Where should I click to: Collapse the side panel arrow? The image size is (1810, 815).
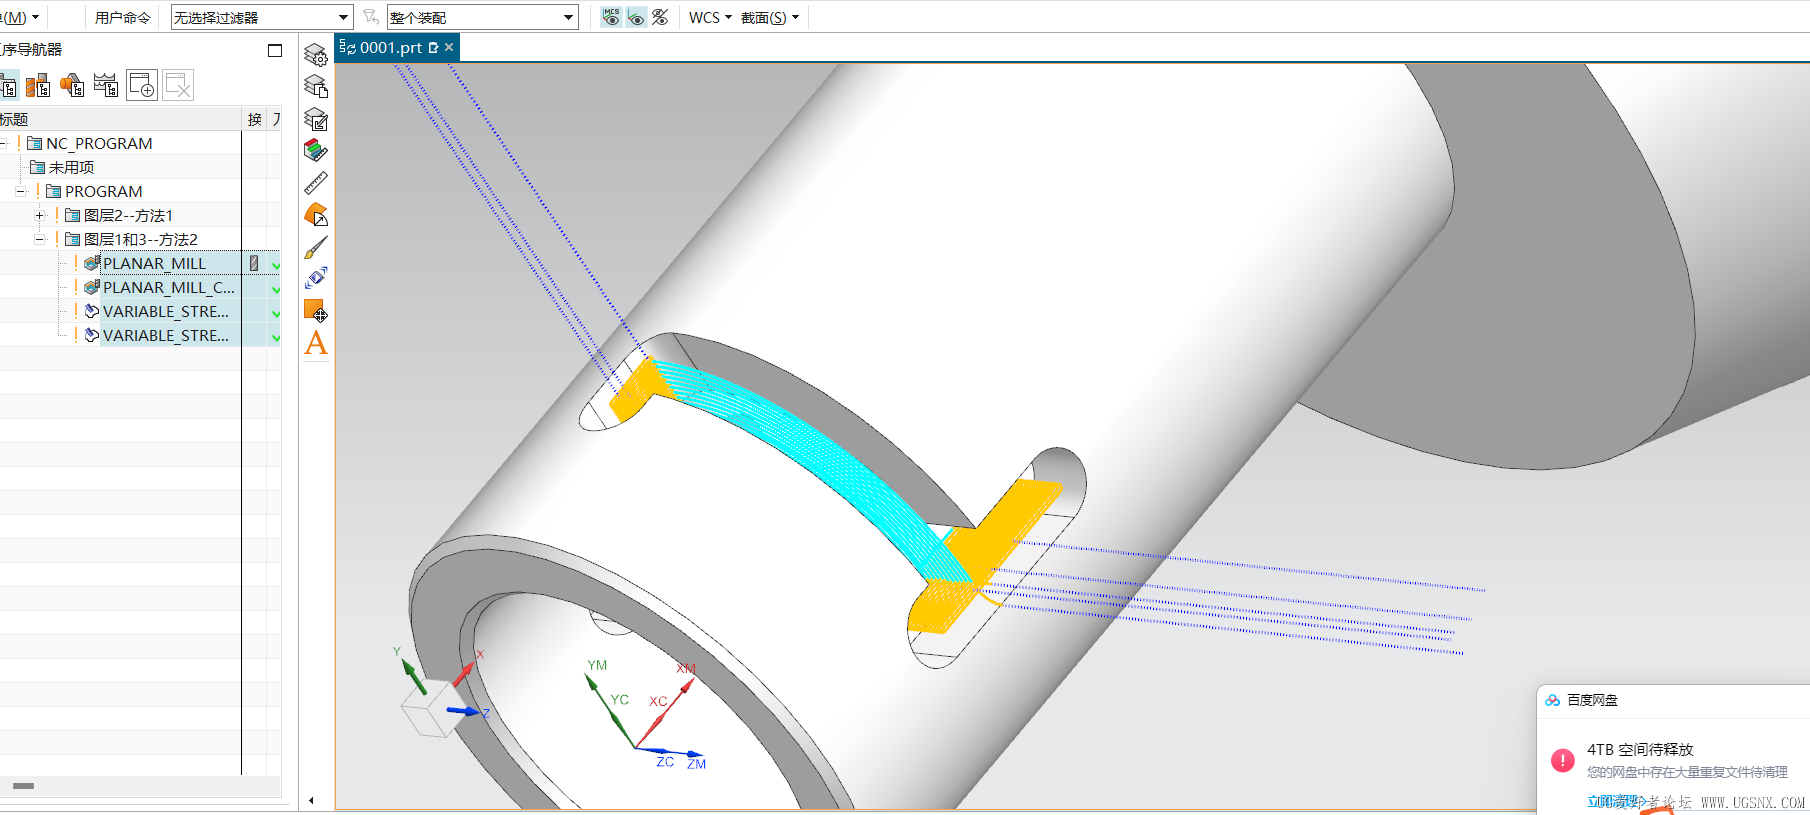(x=311, y=800)
